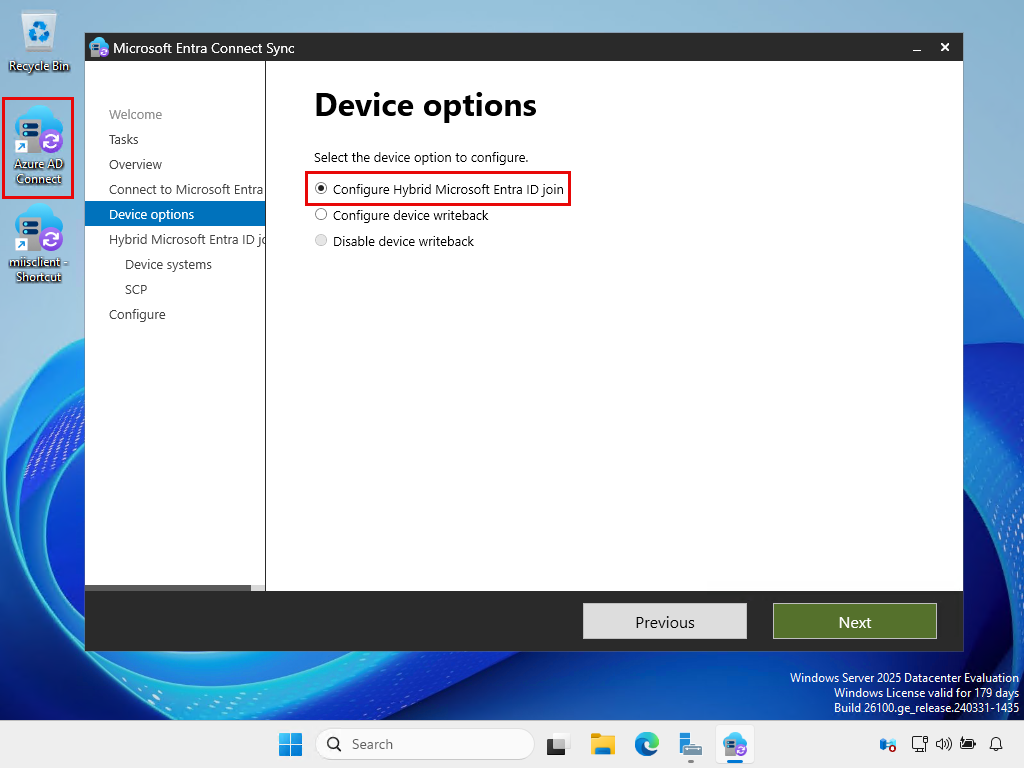Click the blue tray icon left of network

tap(888, 744)
